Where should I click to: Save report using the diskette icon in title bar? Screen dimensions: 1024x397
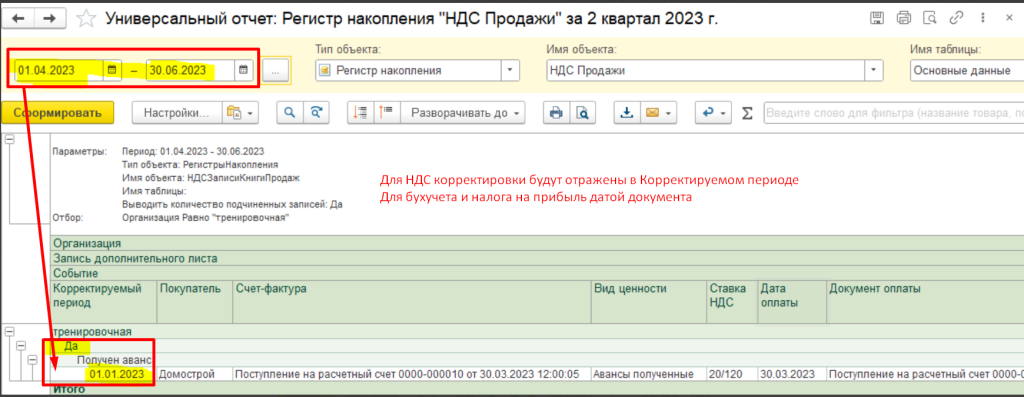pos(878,18)
